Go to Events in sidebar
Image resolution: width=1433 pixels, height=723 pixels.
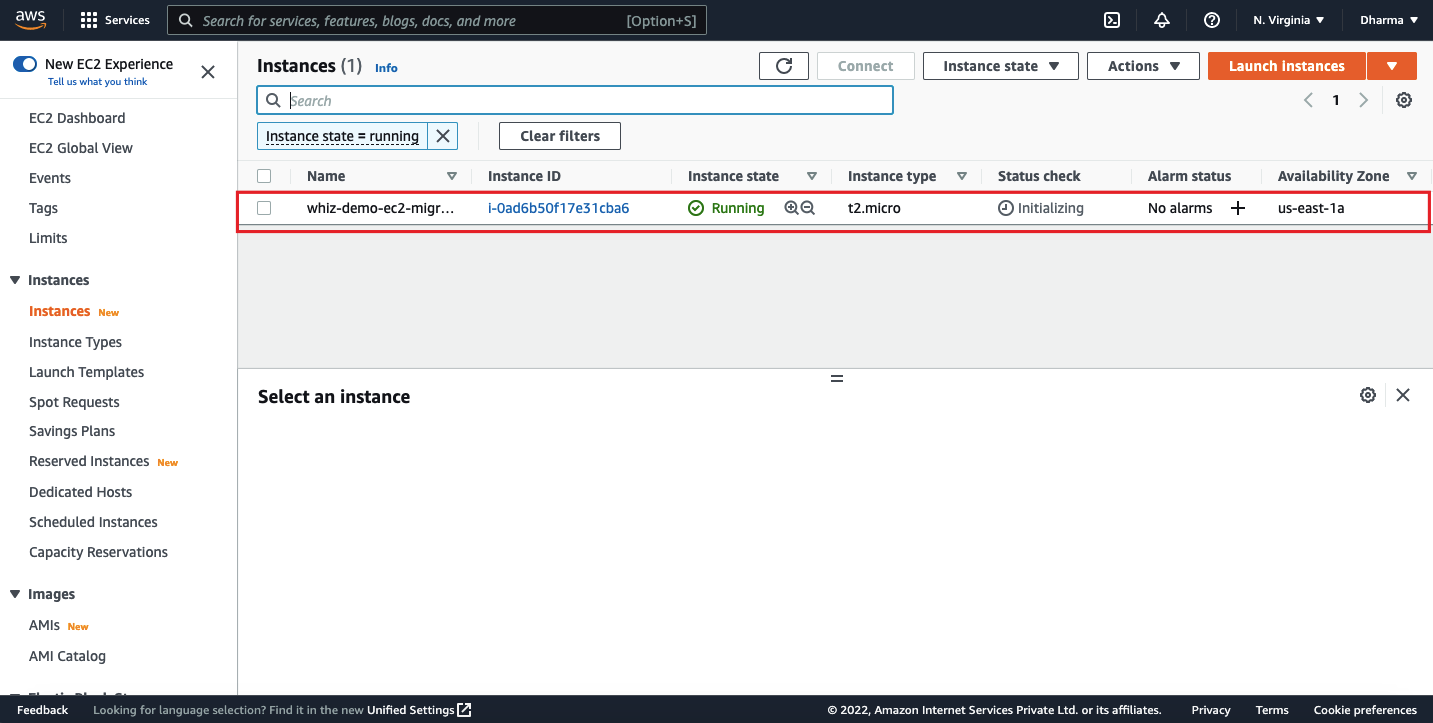50,178
